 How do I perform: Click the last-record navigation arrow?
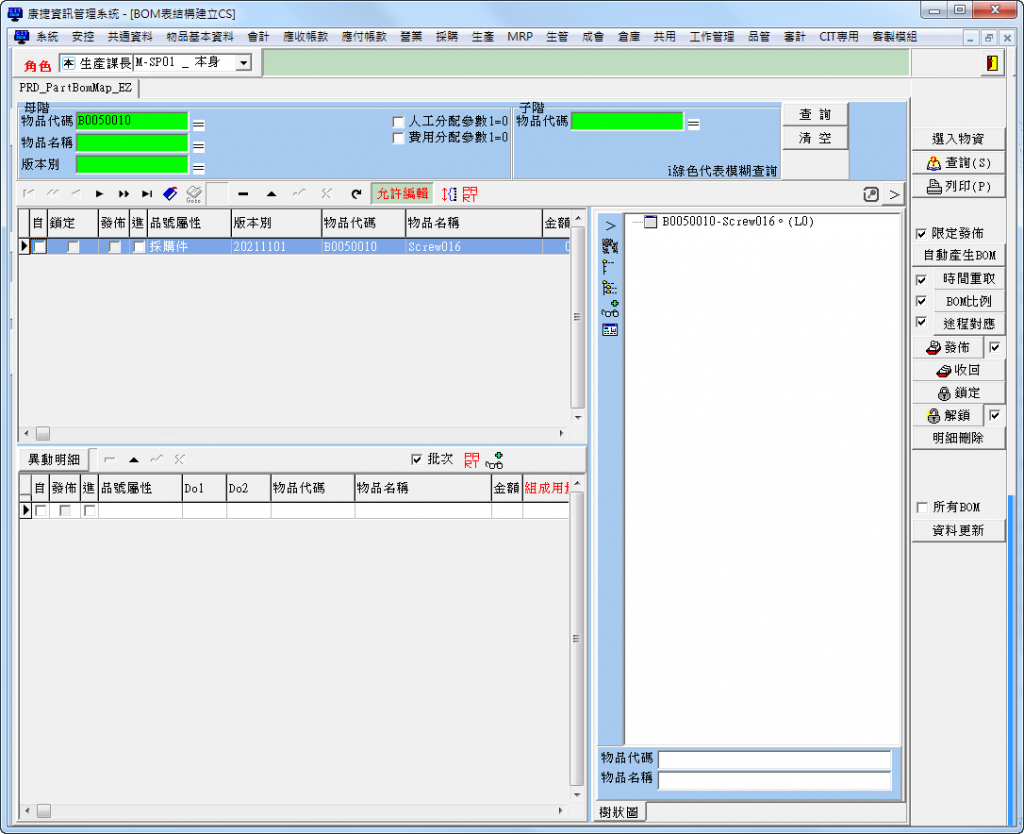(147, 193)
